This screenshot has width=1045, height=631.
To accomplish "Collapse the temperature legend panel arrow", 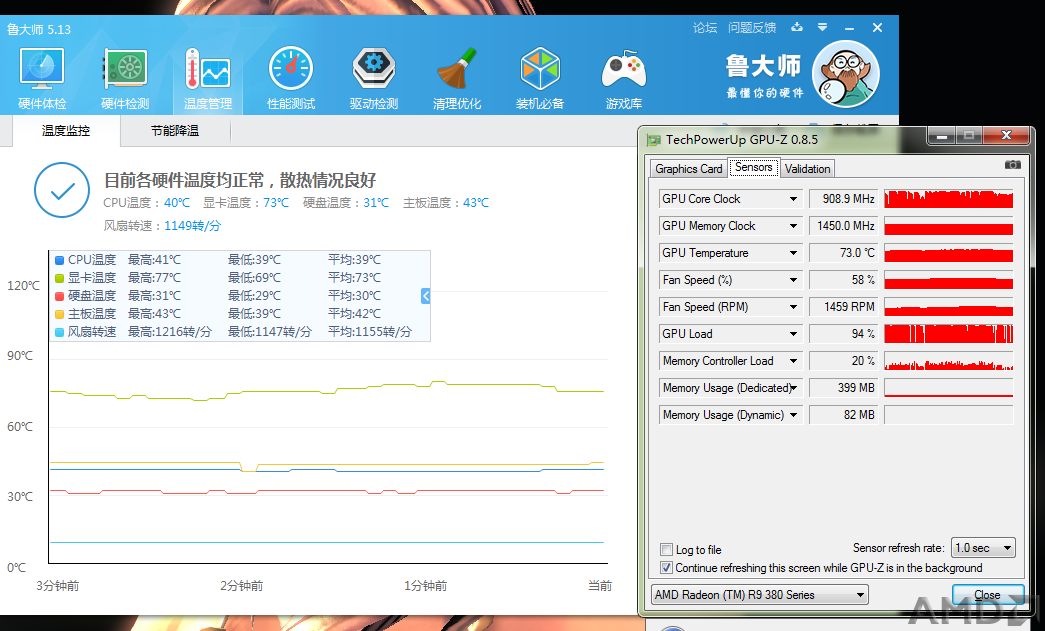I will (x=426, y=296).
